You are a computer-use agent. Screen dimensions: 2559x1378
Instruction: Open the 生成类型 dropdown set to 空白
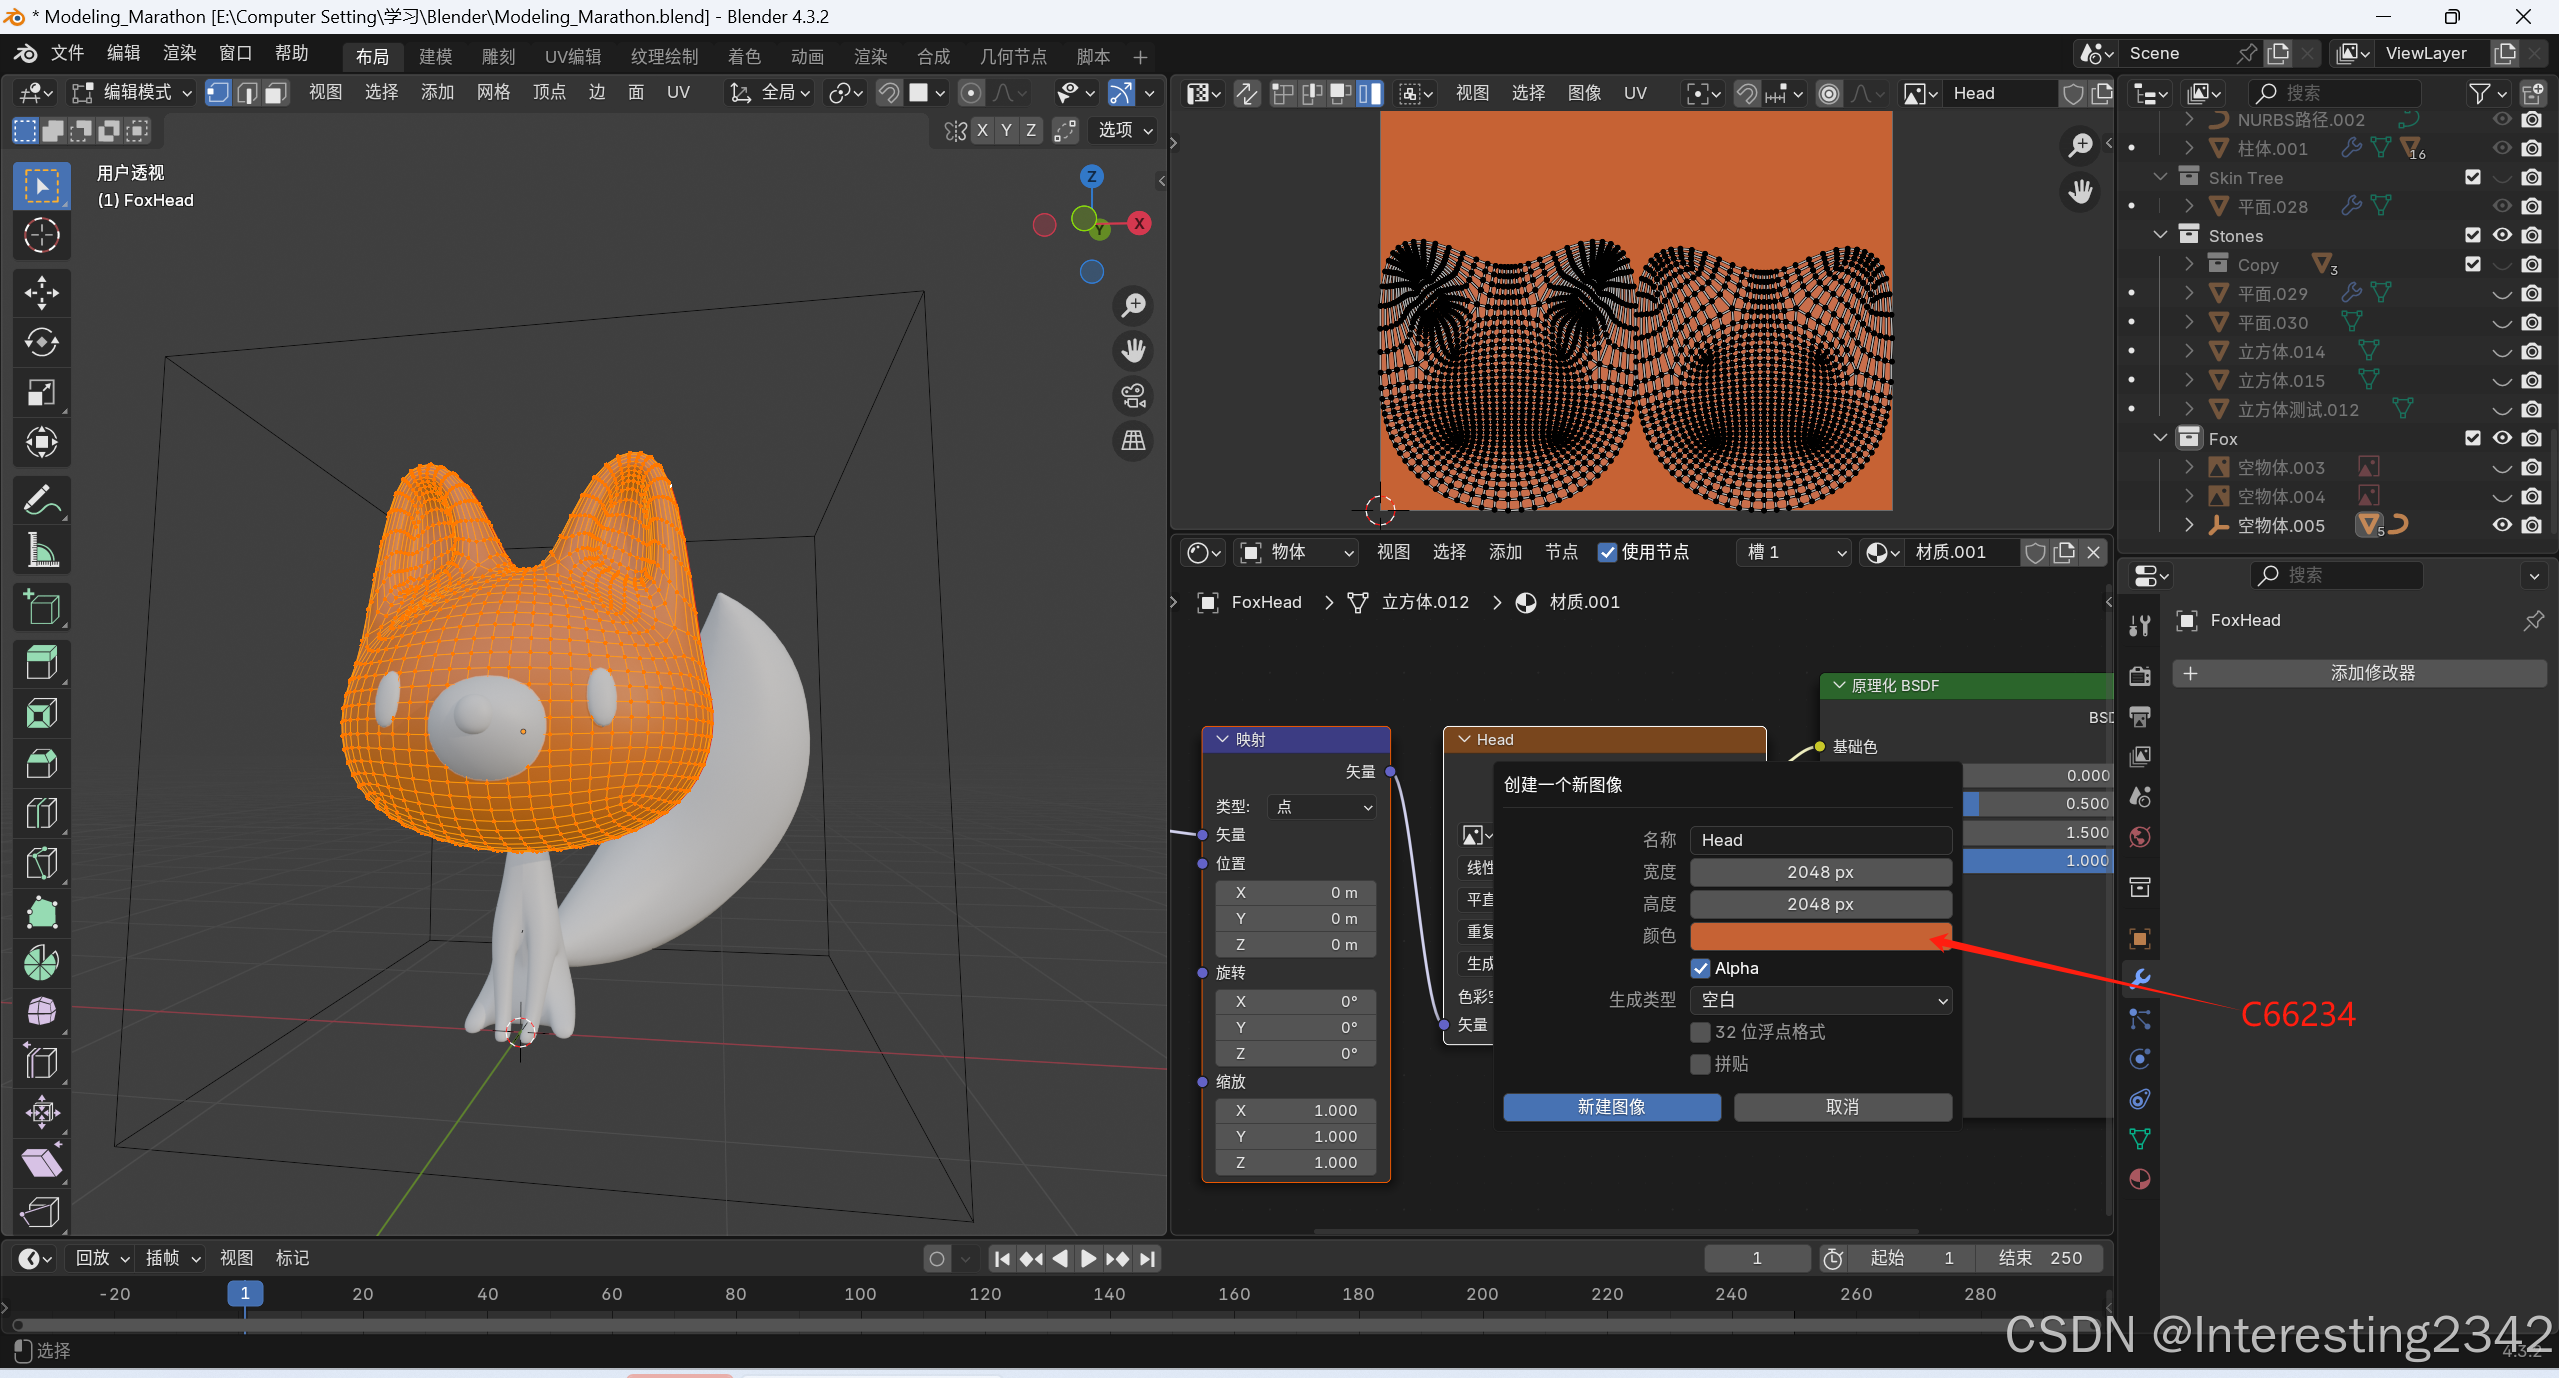coord(1820,1000)
